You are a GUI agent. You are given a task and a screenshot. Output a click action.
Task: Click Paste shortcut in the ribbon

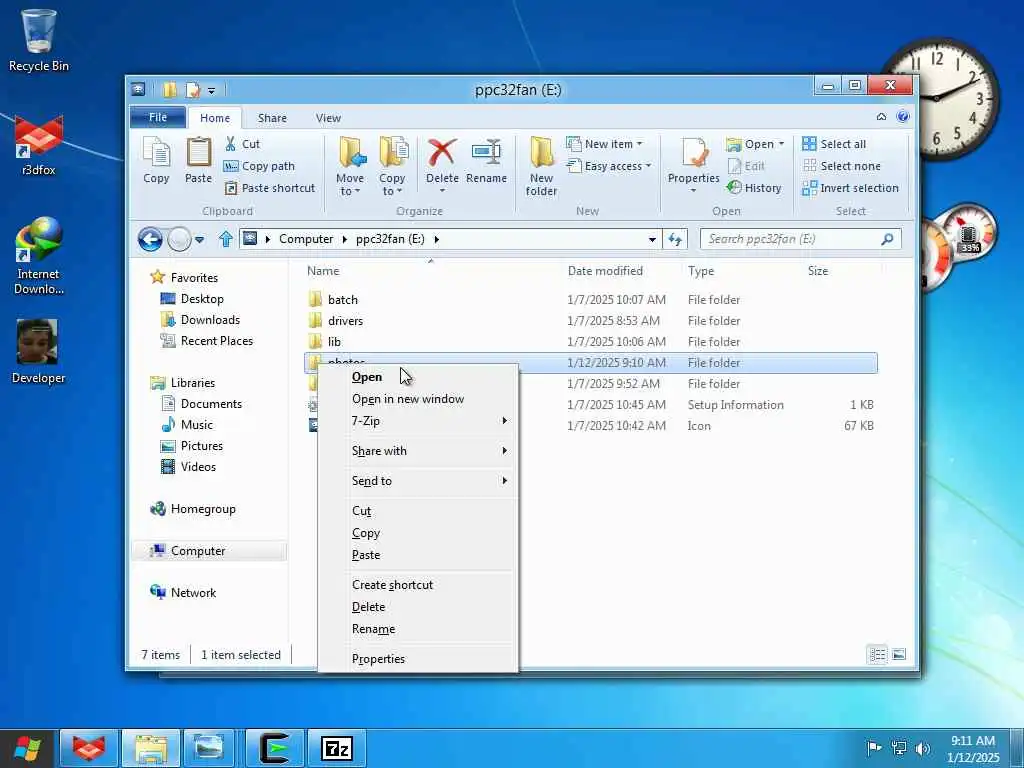(x=270, y=188)
